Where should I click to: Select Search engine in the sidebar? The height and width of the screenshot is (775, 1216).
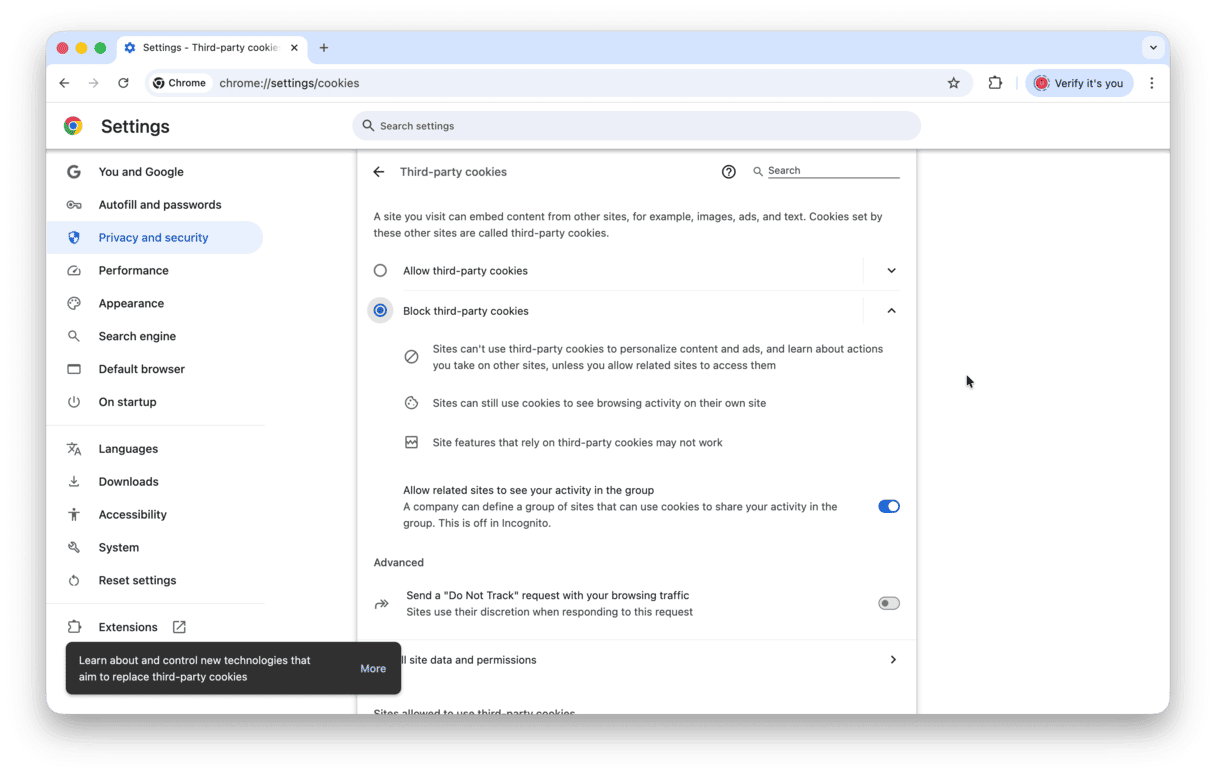pyautogui.click(x=137, y=337)
